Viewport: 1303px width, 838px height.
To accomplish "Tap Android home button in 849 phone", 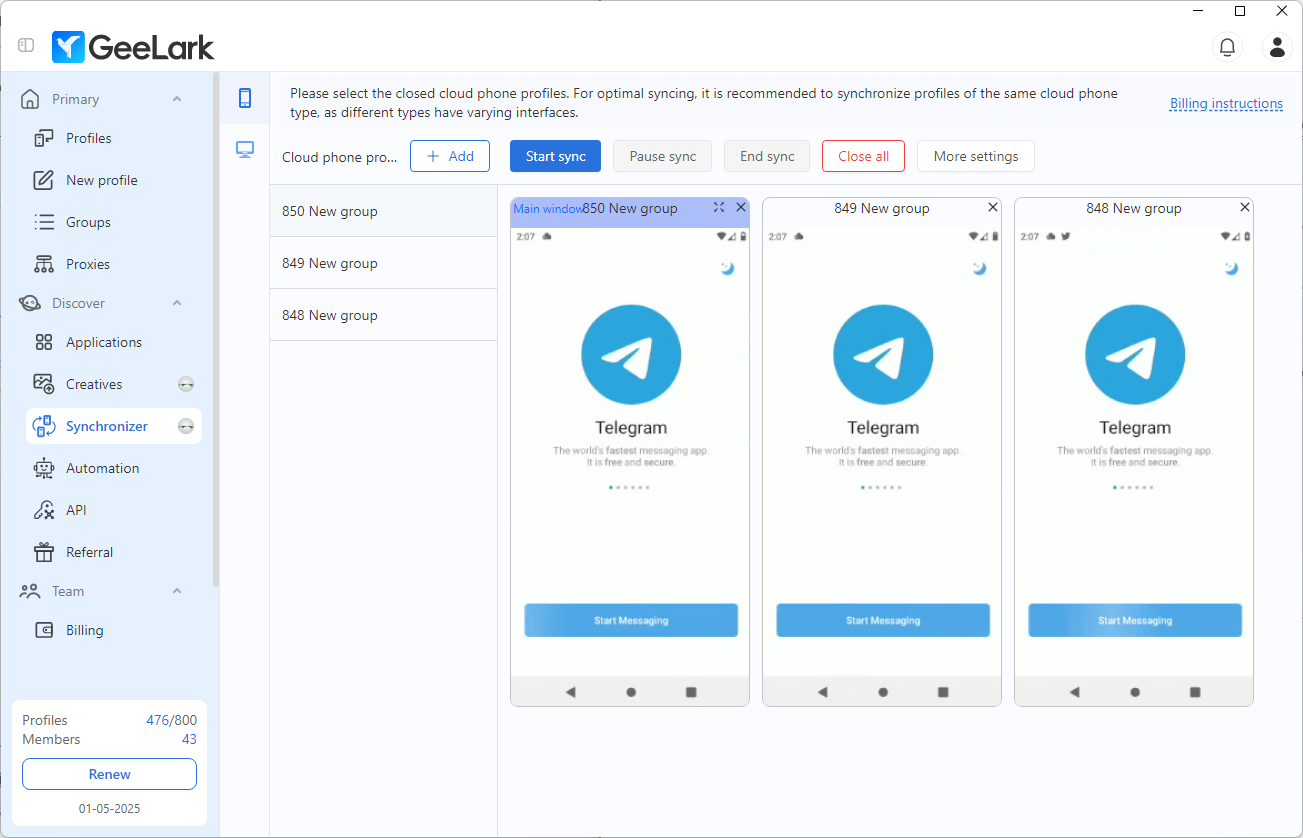I will (x=883, y=692).
